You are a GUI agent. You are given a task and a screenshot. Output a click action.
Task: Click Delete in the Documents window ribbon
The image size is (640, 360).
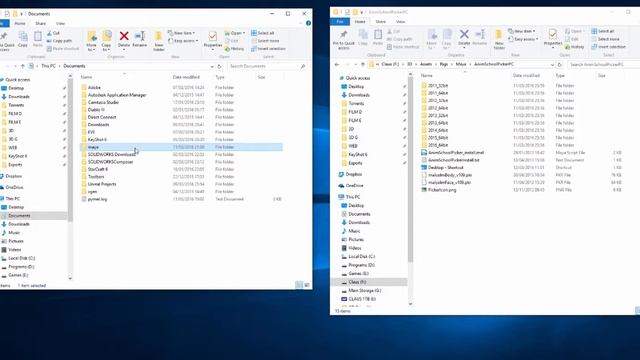pos(124,39)
